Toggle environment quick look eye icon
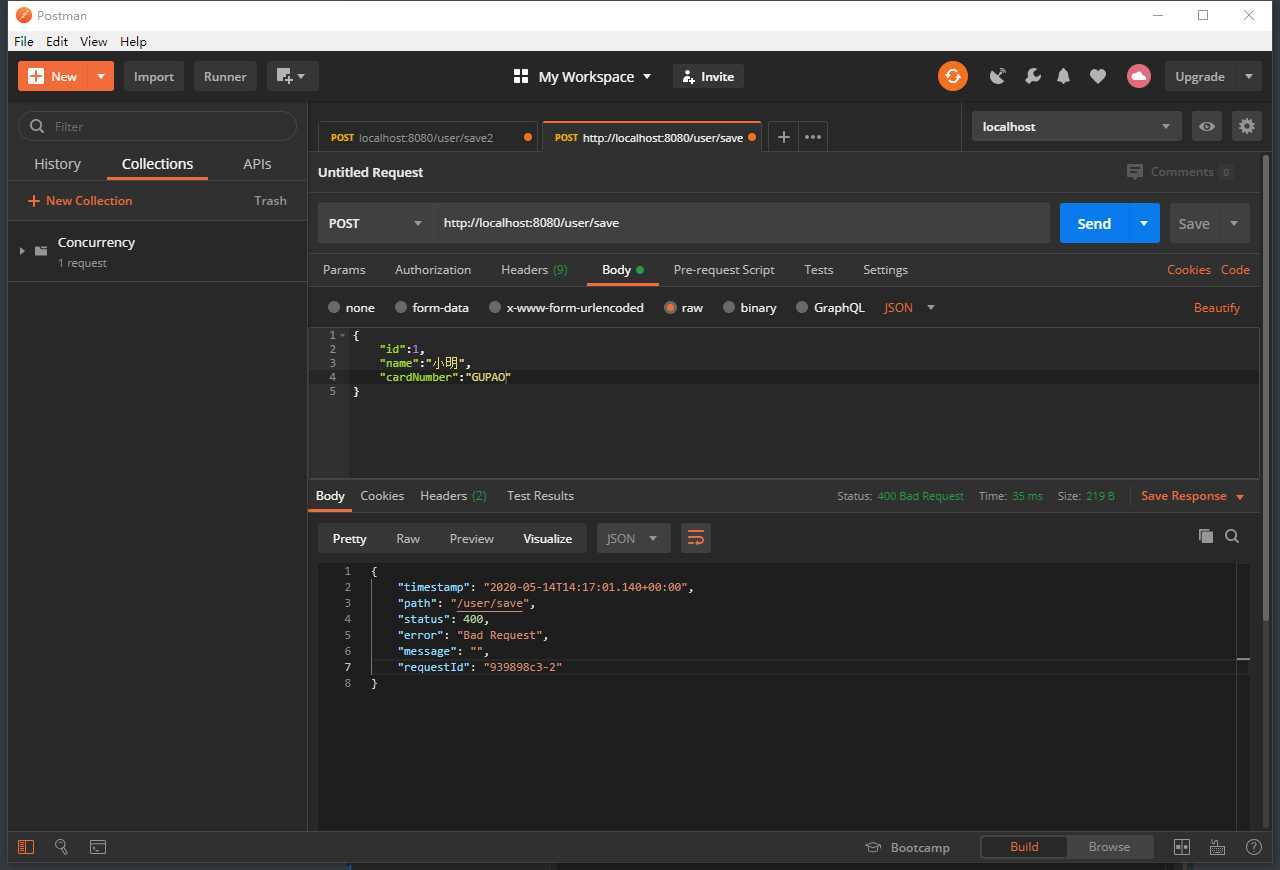This screenshot has width=1280, height=870. 1207,126
